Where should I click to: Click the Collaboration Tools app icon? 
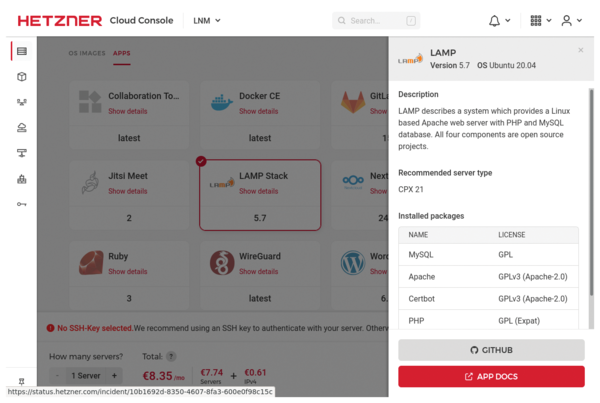(x=90, y=102)
